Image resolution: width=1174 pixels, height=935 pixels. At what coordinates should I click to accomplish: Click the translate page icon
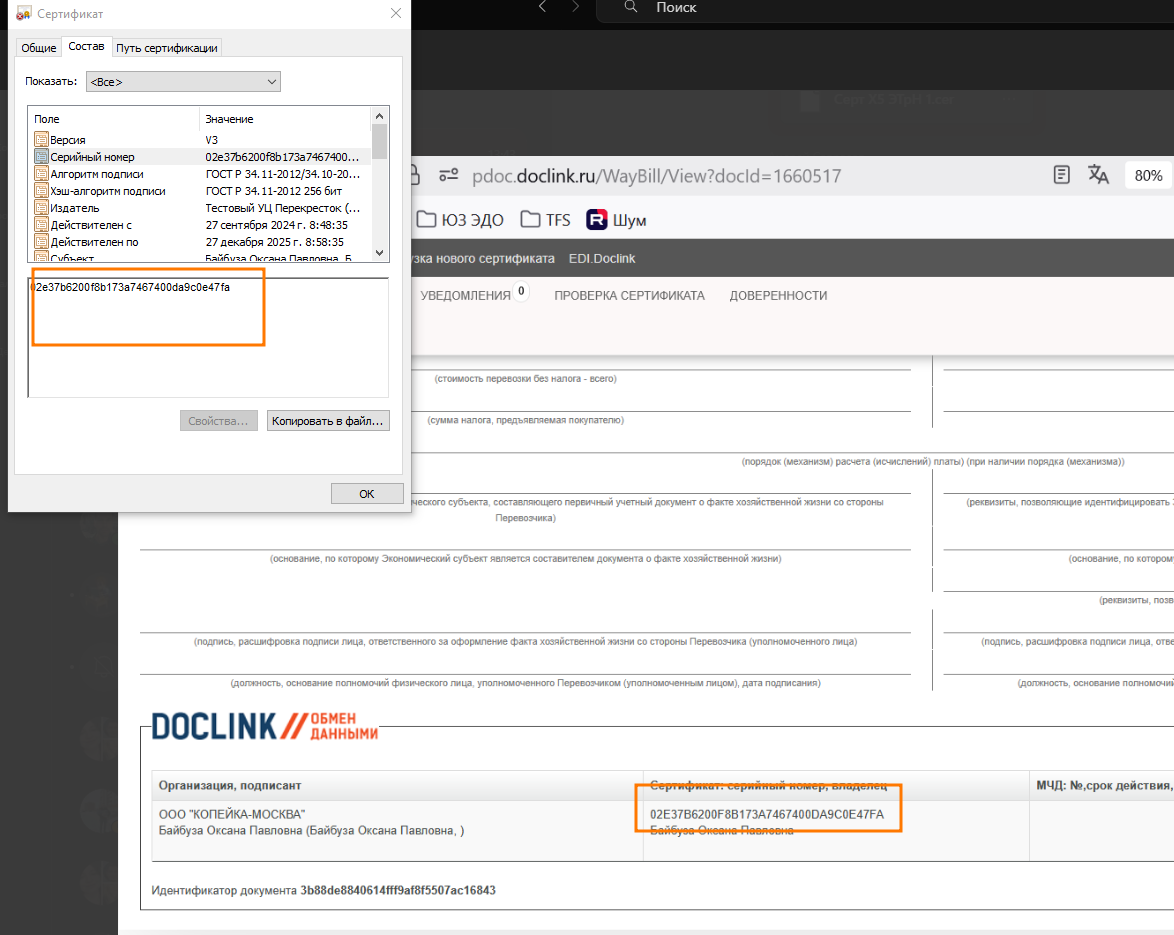point(1098,175)
